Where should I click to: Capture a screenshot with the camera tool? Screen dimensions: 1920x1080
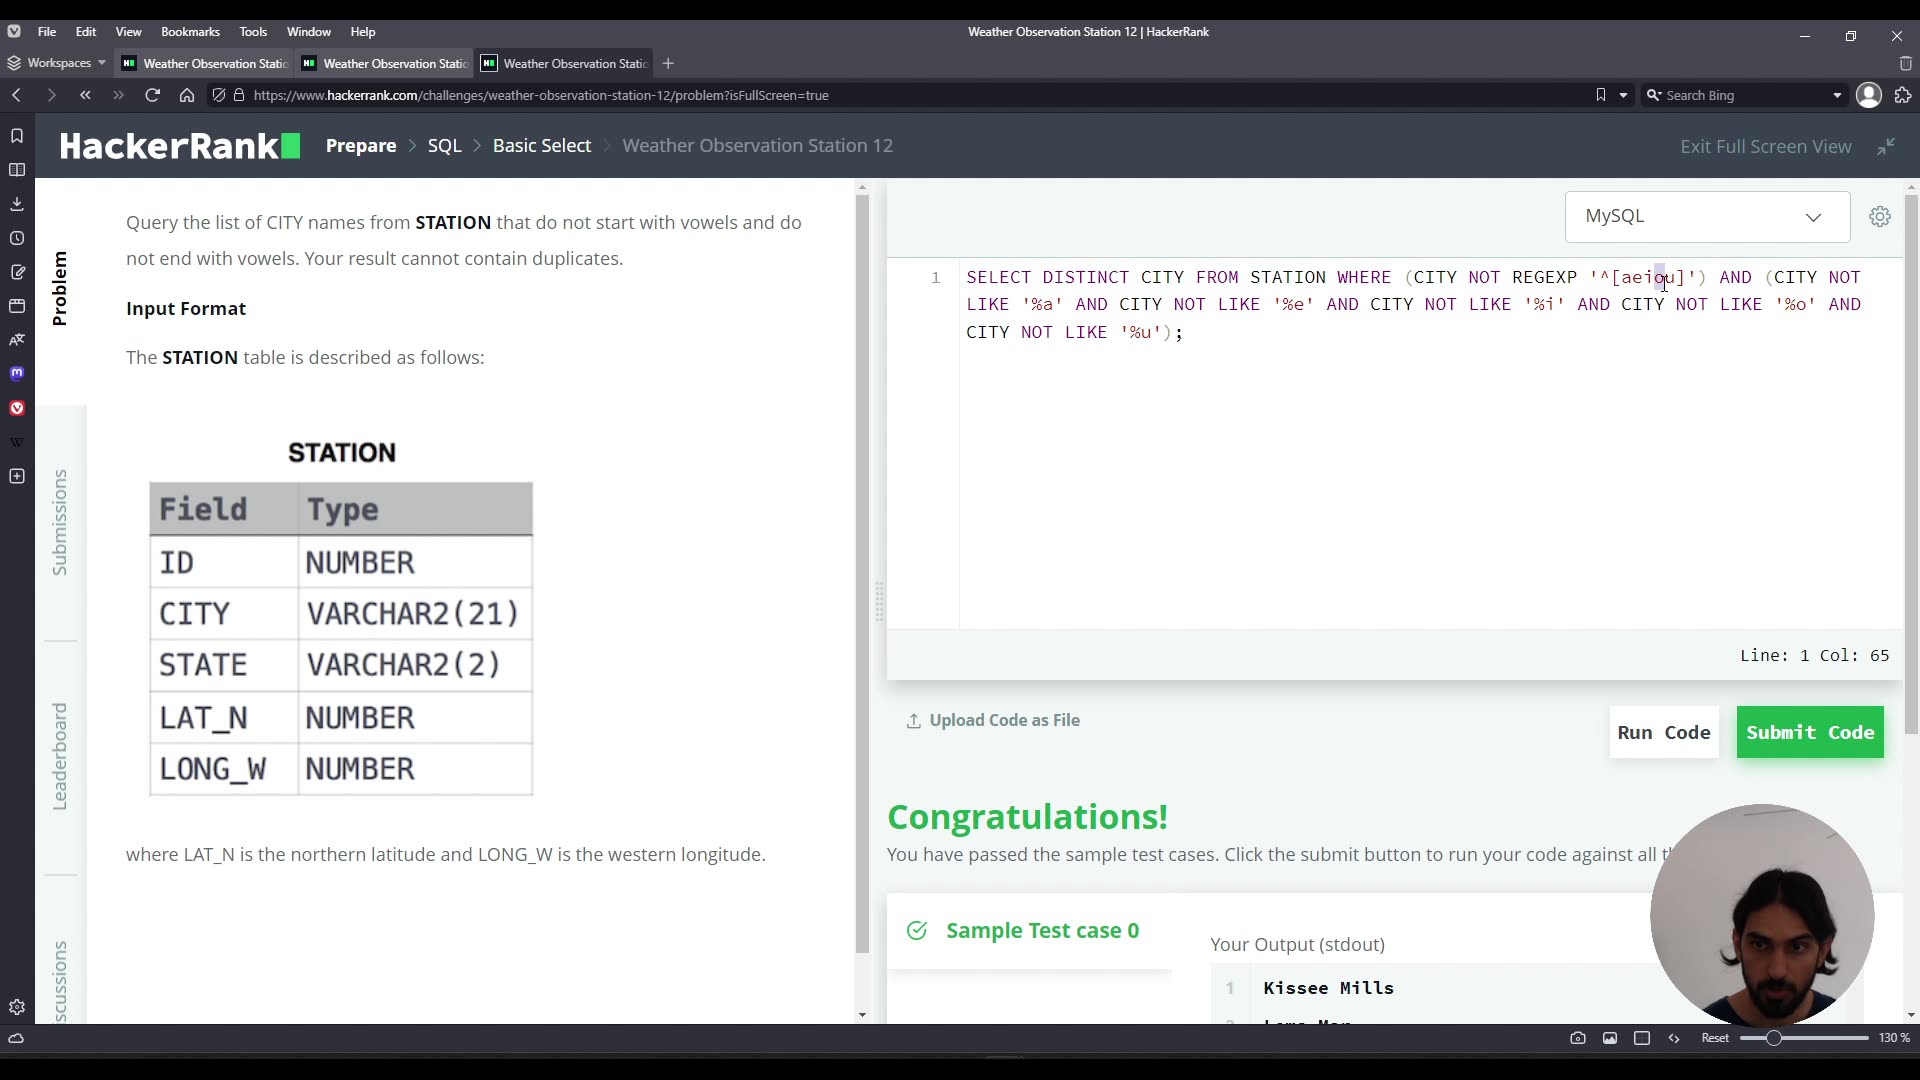pyautogui.click(x=1578, y=1039)
